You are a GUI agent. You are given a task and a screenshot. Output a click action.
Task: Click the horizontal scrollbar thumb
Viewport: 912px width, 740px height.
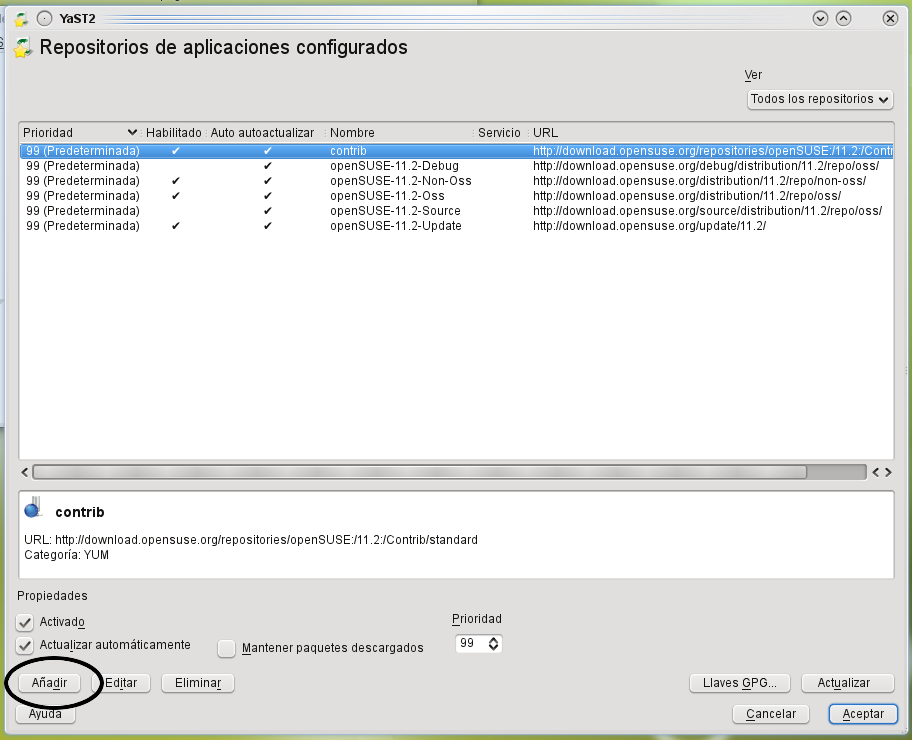pyautogui.click(x=420, y=472)
